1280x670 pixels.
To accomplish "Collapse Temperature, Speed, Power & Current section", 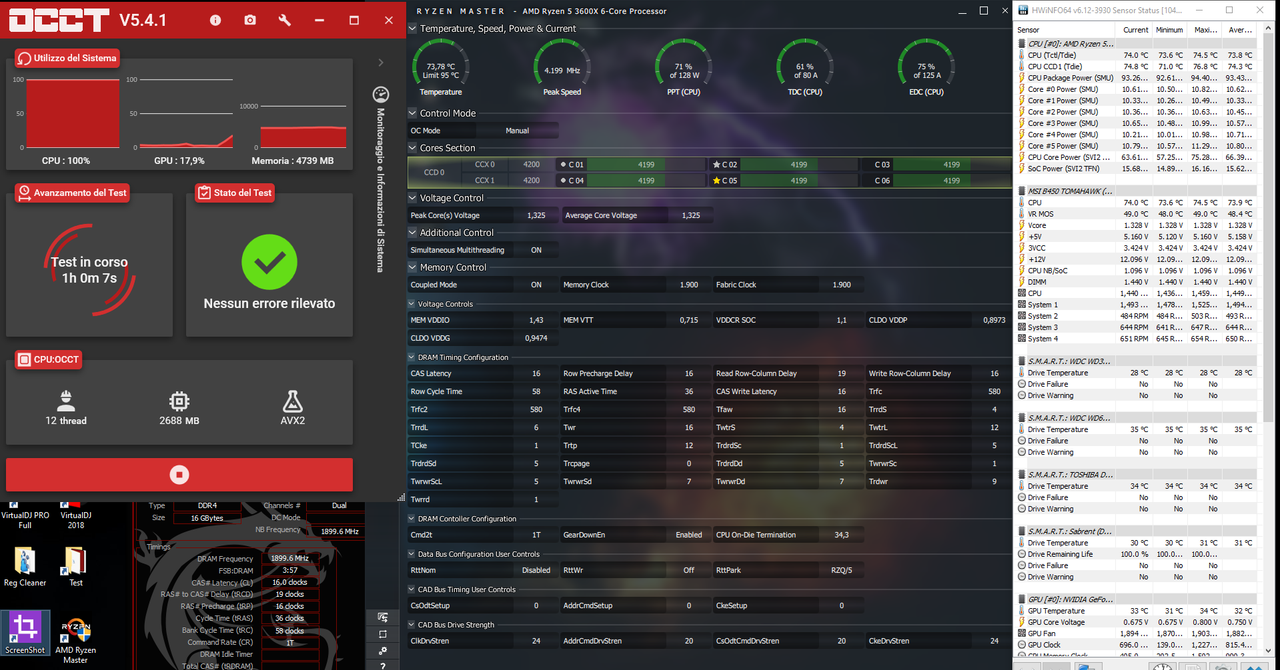I will (413, 29).
